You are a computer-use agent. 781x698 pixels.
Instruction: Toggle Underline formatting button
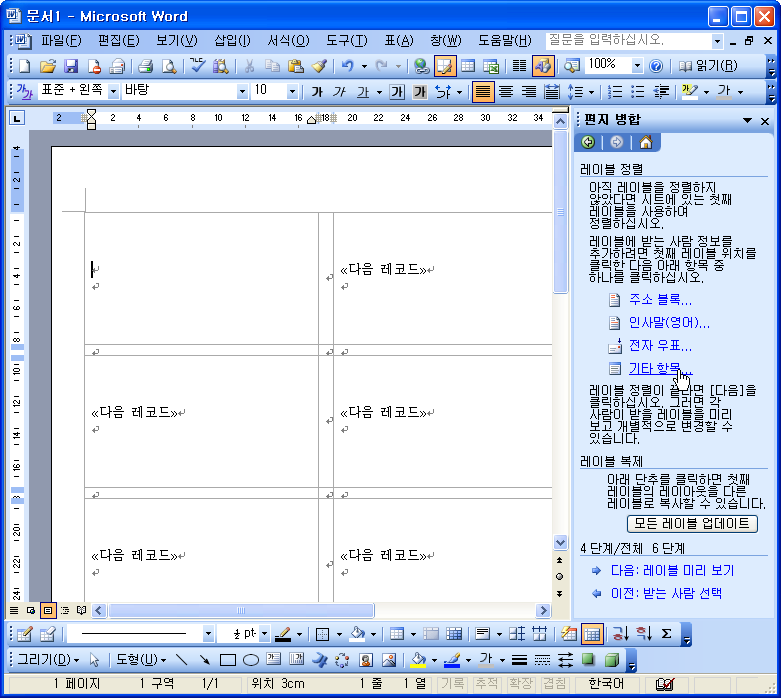point(363,92)
